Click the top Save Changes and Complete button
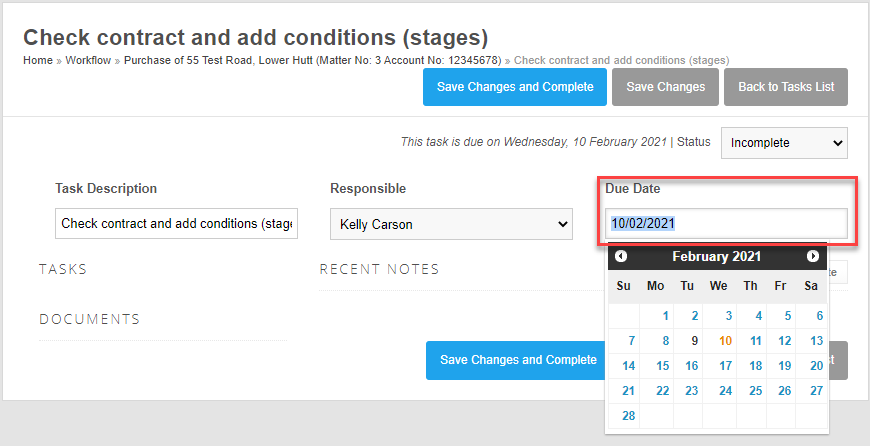 pyautogui.click(x=515, y=87)
